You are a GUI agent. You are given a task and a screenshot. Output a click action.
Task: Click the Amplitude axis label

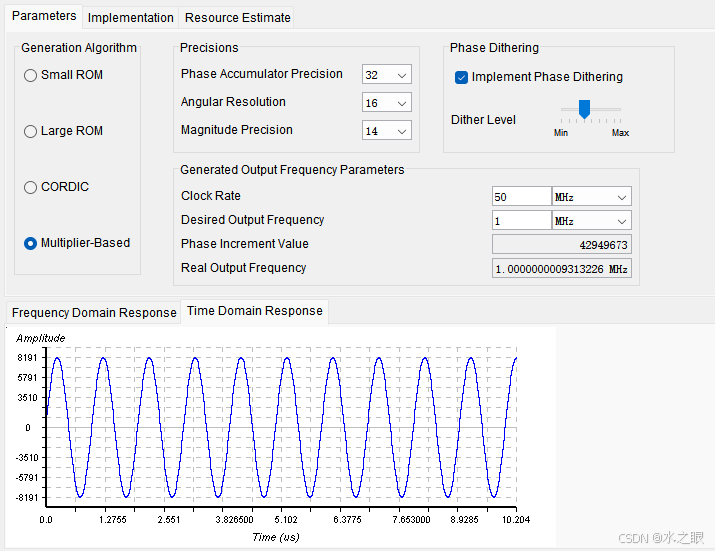pos(41,338)
